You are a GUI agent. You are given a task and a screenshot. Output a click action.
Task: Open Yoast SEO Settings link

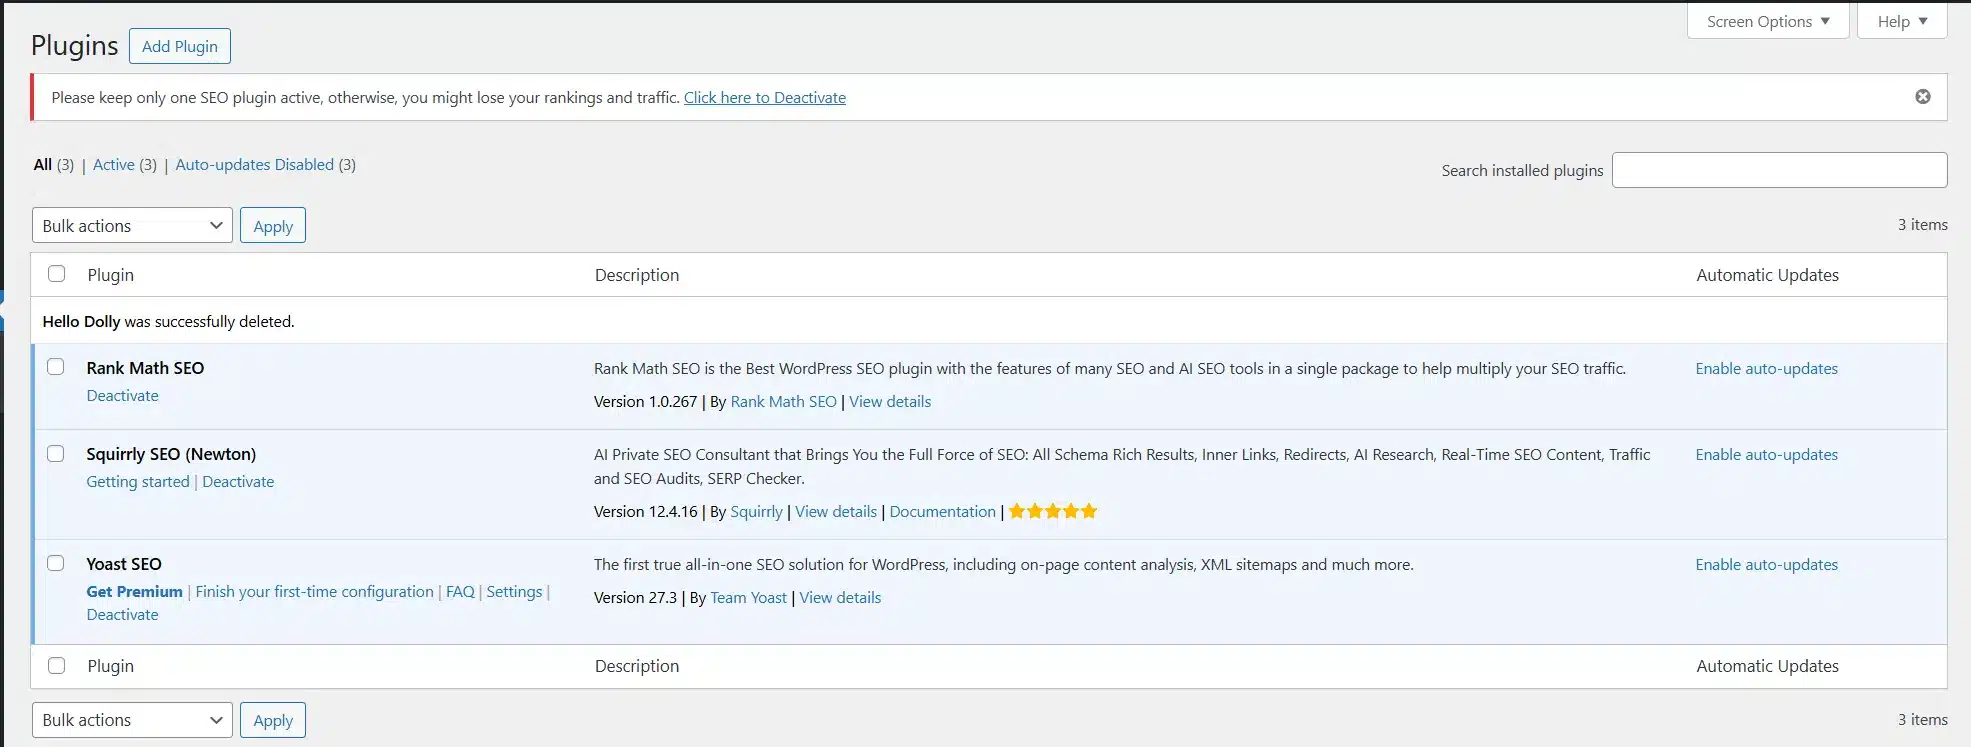(514, 591)
